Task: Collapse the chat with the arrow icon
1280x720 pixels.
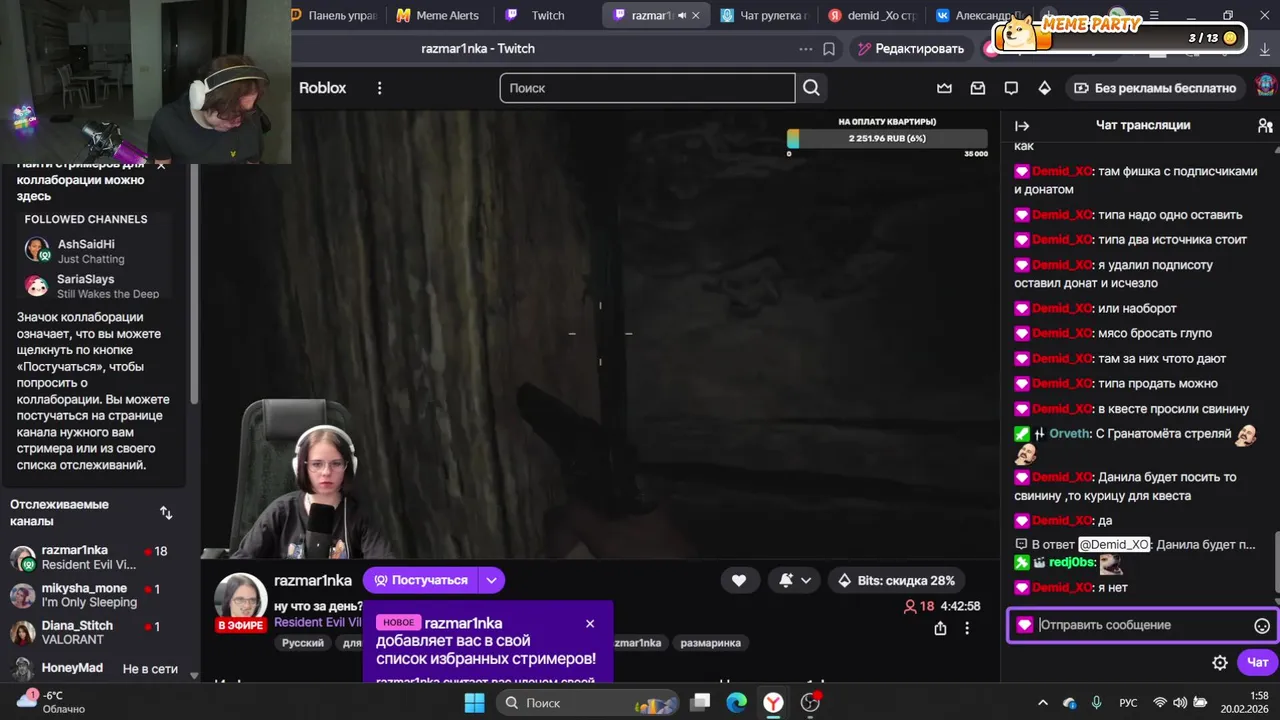Action: (x=1022, y=125)
